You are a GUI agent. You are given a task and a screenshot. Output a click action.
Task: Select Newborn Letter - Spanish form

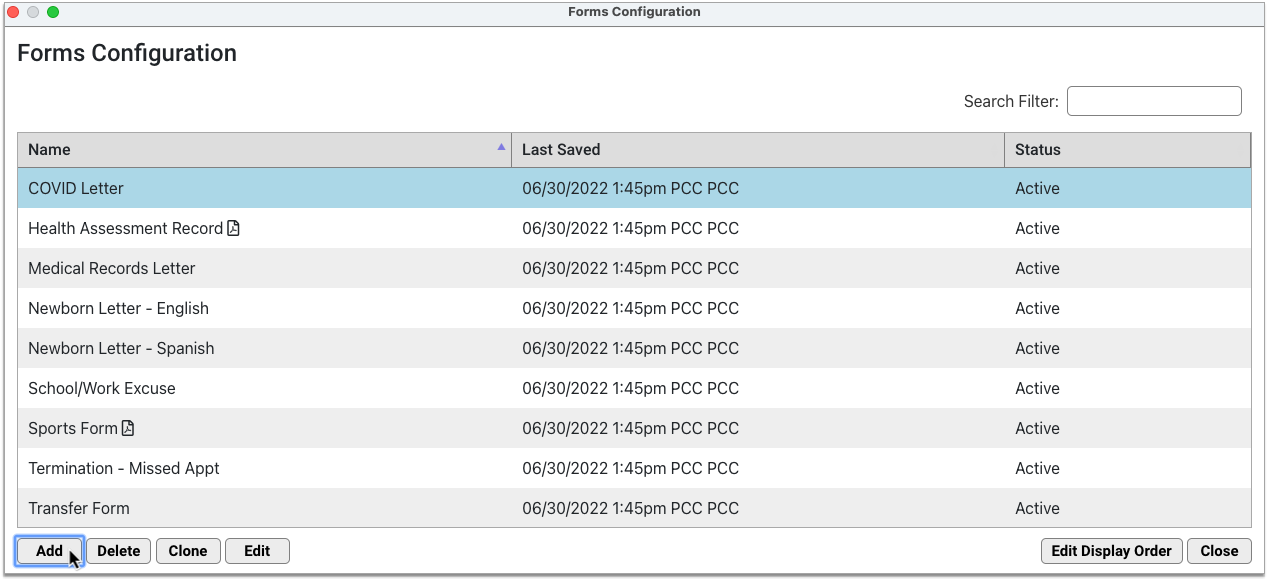click(x=634, y=348)
